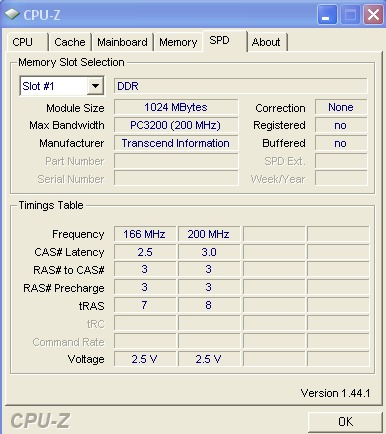Expand the Slot #1 dropdown arrow
Viewport: 386px width, 434px height.
[x=95, y=86]
